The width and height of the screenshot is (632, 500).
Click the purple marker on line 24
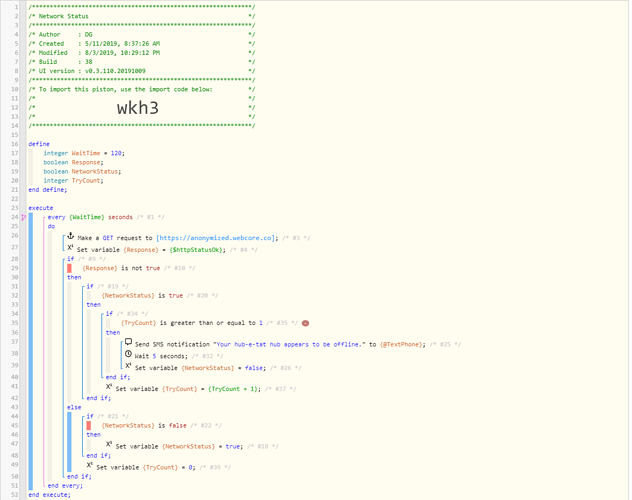pyautogui.click(x=23, y=217)
